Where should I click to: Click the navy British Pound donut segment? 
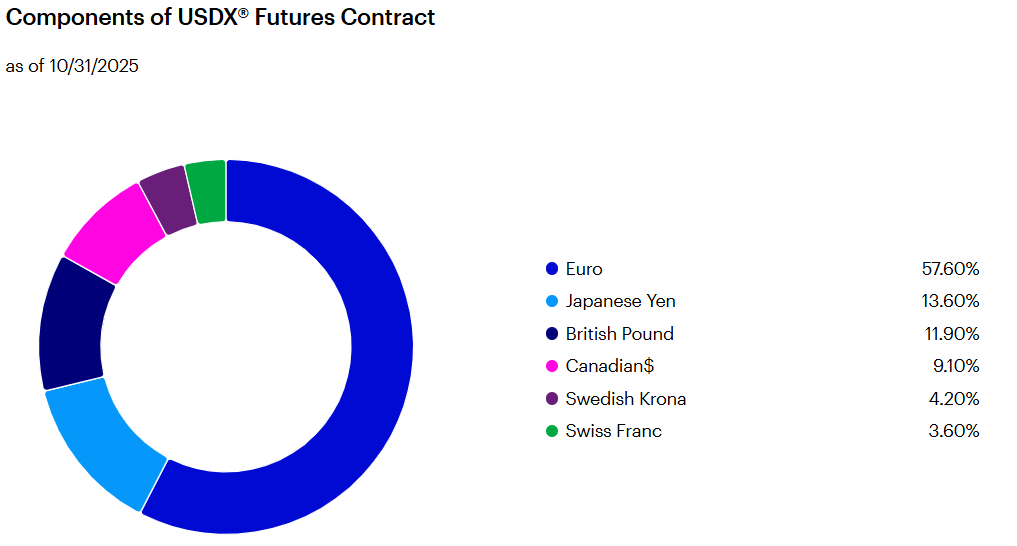tap(73, 324)
